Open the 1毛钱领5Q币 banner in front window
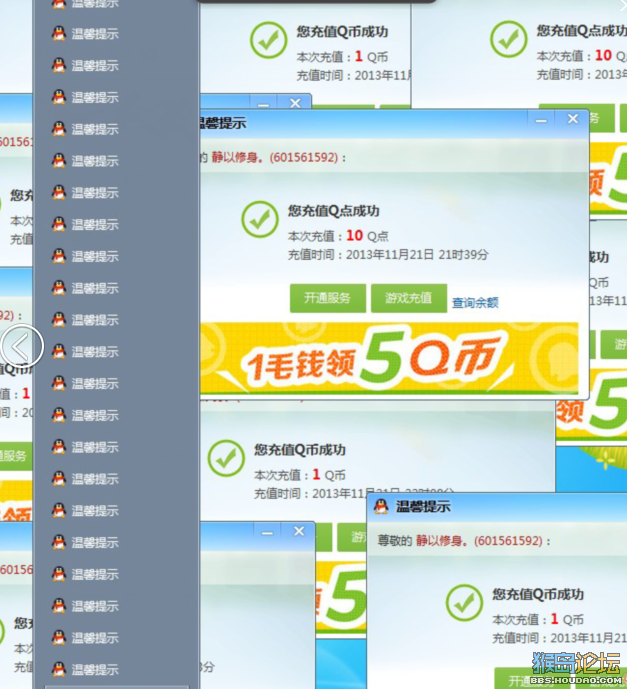627x689 pixels. pyautogui.click(x=389, y=358)
